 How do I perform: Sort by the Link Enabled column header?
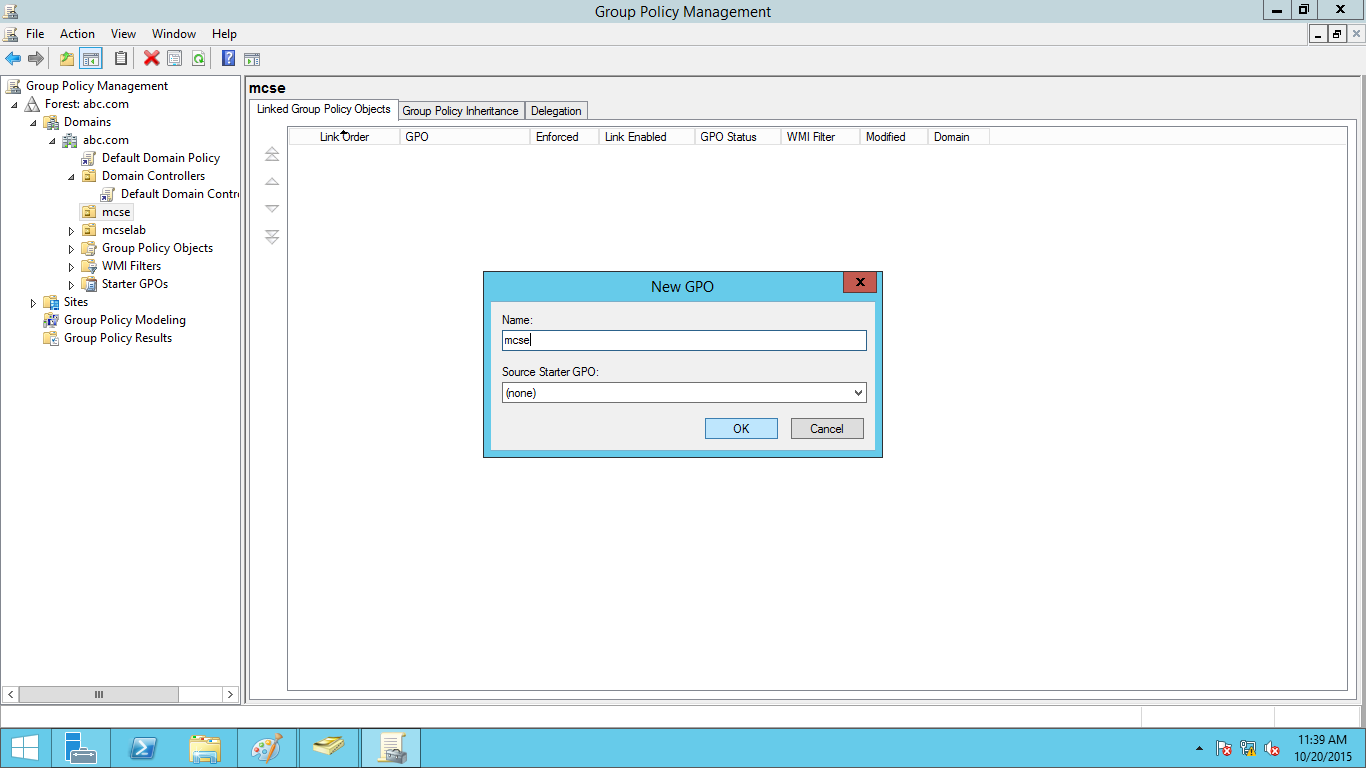(x=647, y=137)
